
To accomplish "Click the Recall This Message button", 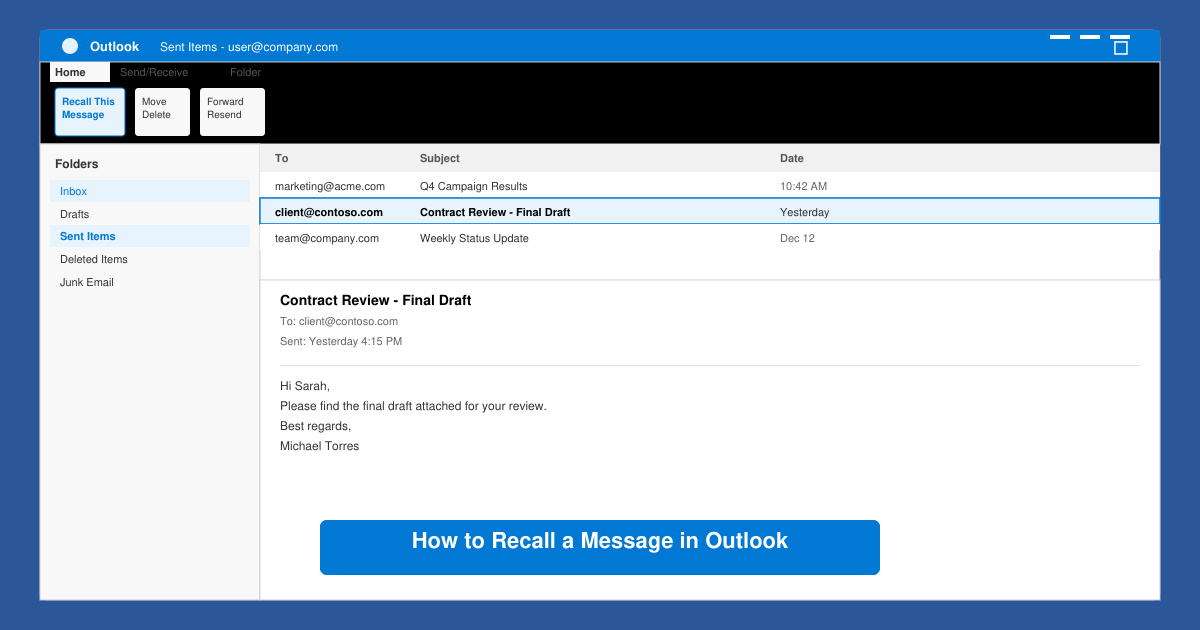I will point(90,112).
